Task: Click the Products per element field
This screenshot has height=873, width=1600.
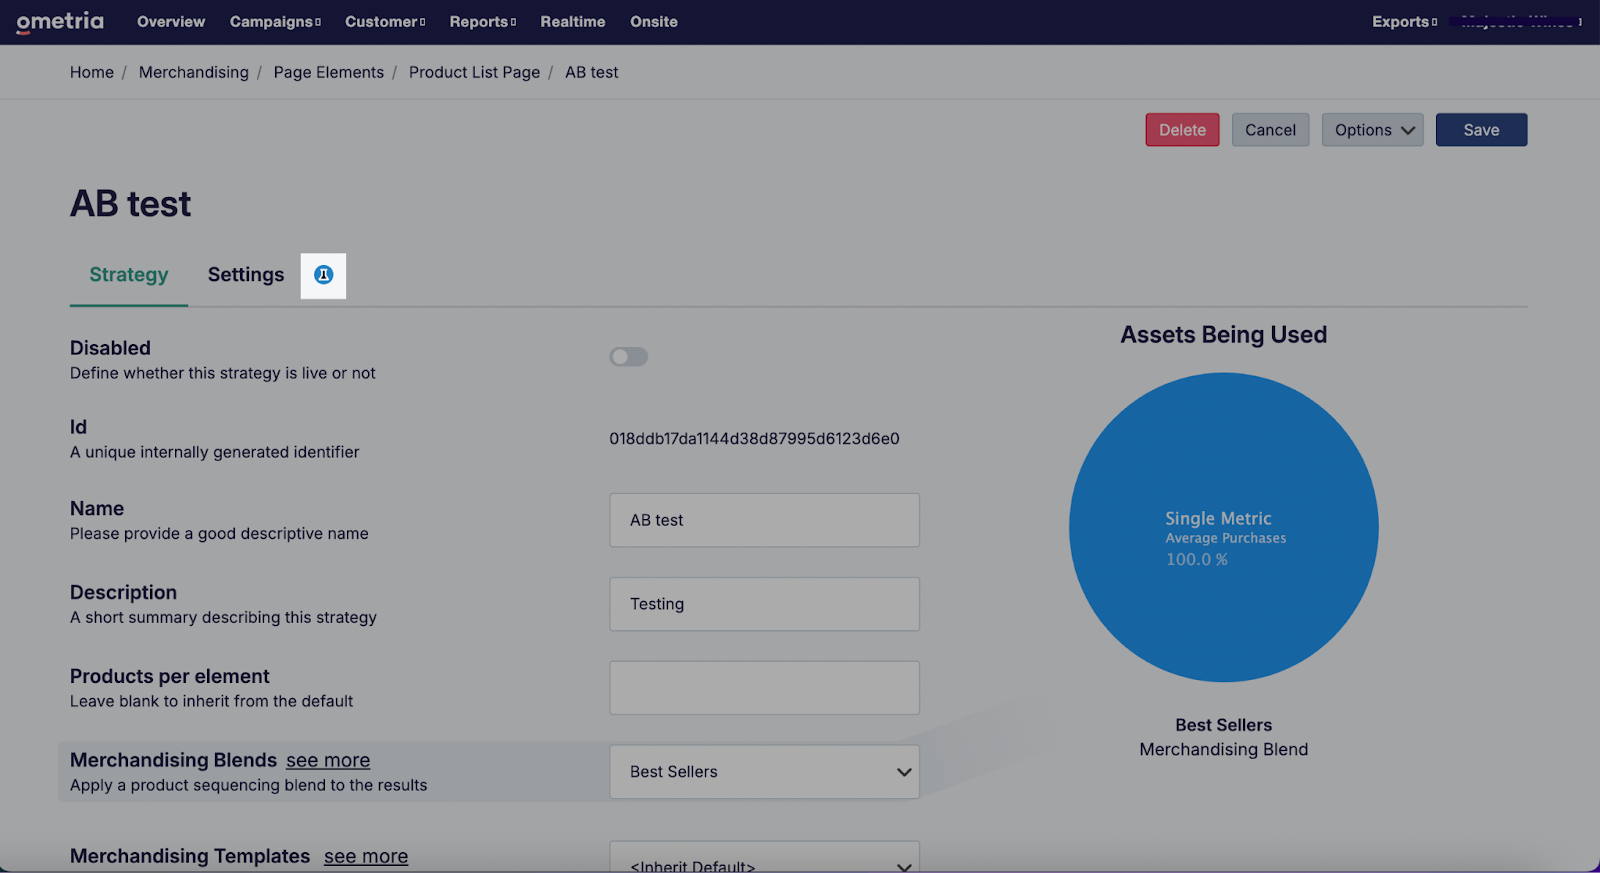Action: point(764,688)
